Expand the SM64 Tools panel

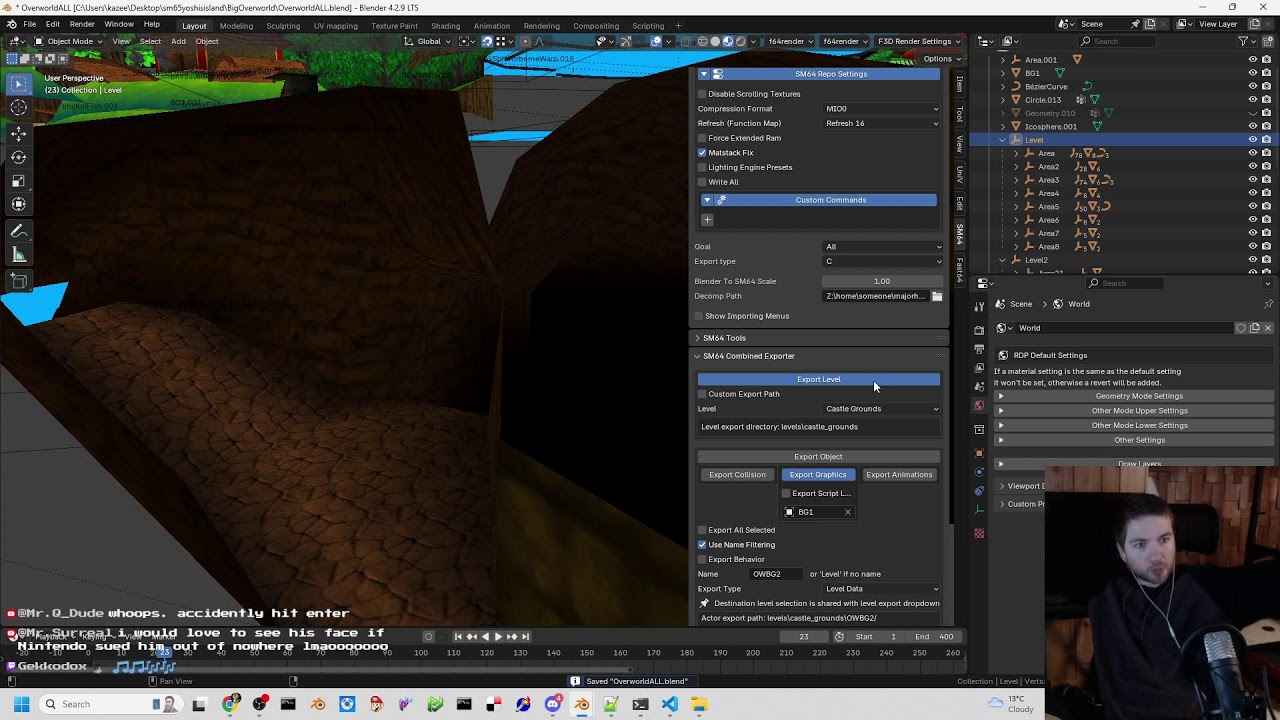[724, 338]
